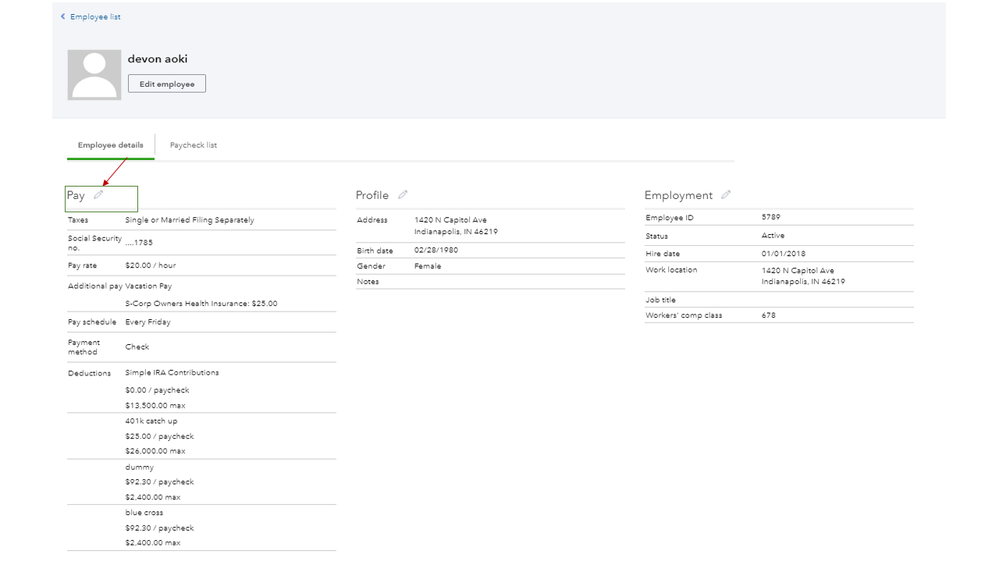Screen dimensions: 999x562
Task: Click the '$0.00 / paycheck' amount
Action: [157, 390]
